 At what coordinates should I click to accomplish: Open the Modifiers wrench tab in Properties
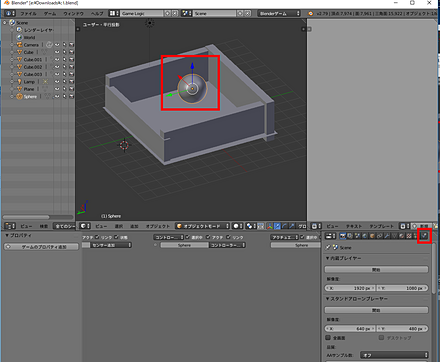tap(387, 236)
